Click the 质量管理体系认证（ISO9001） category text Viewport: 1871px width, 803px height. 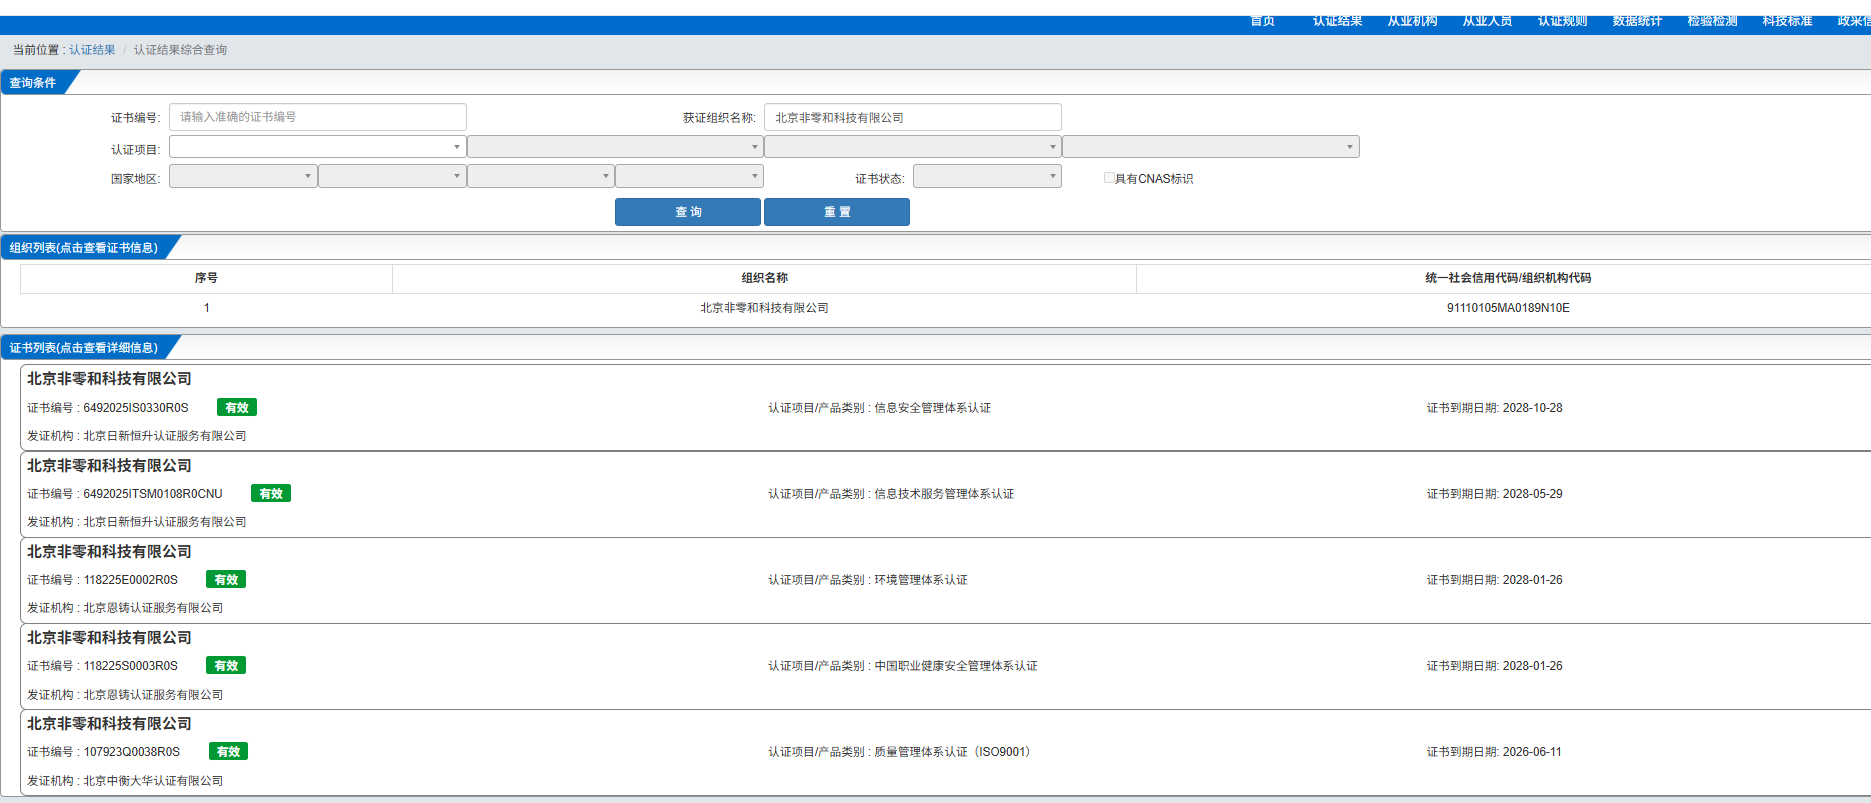(953, 752)
